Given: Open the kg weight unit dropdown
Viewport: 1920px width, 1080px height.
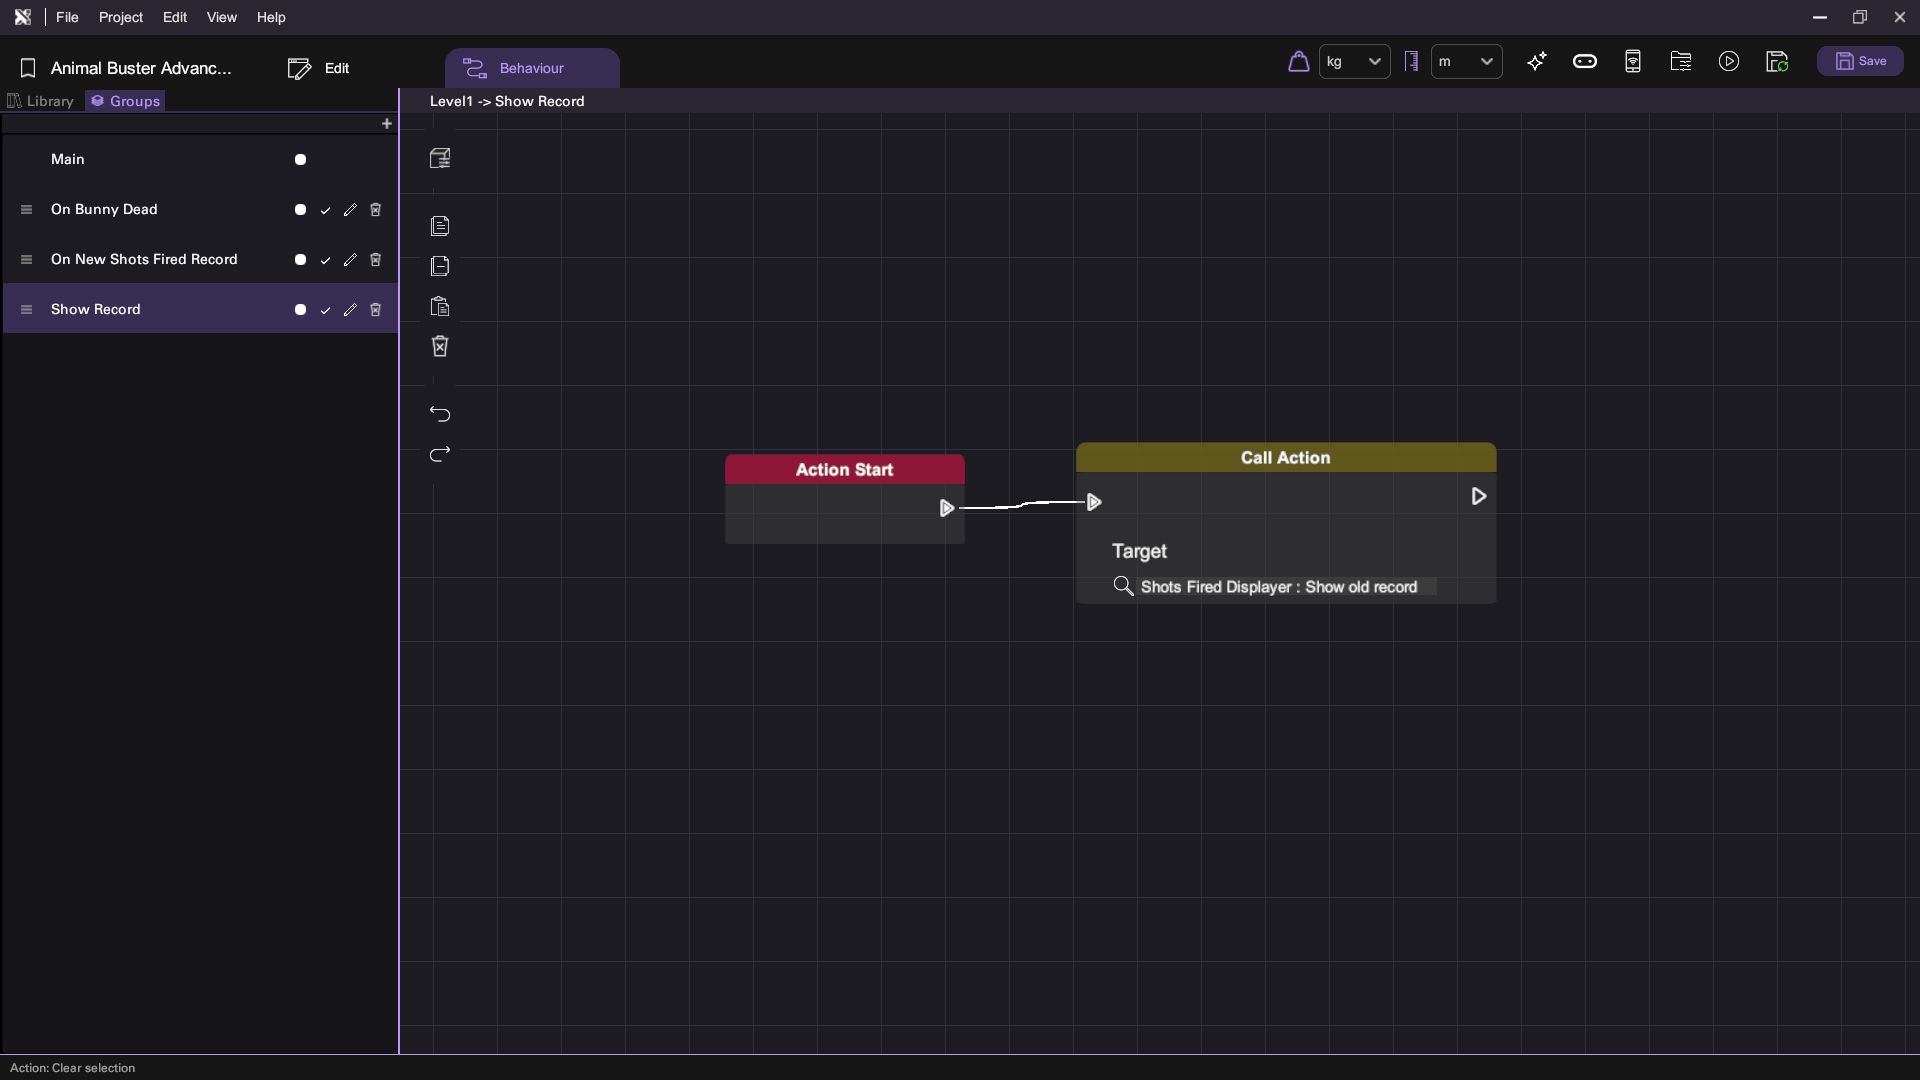Looking at the screenshot, I should tap(1354, 62).
